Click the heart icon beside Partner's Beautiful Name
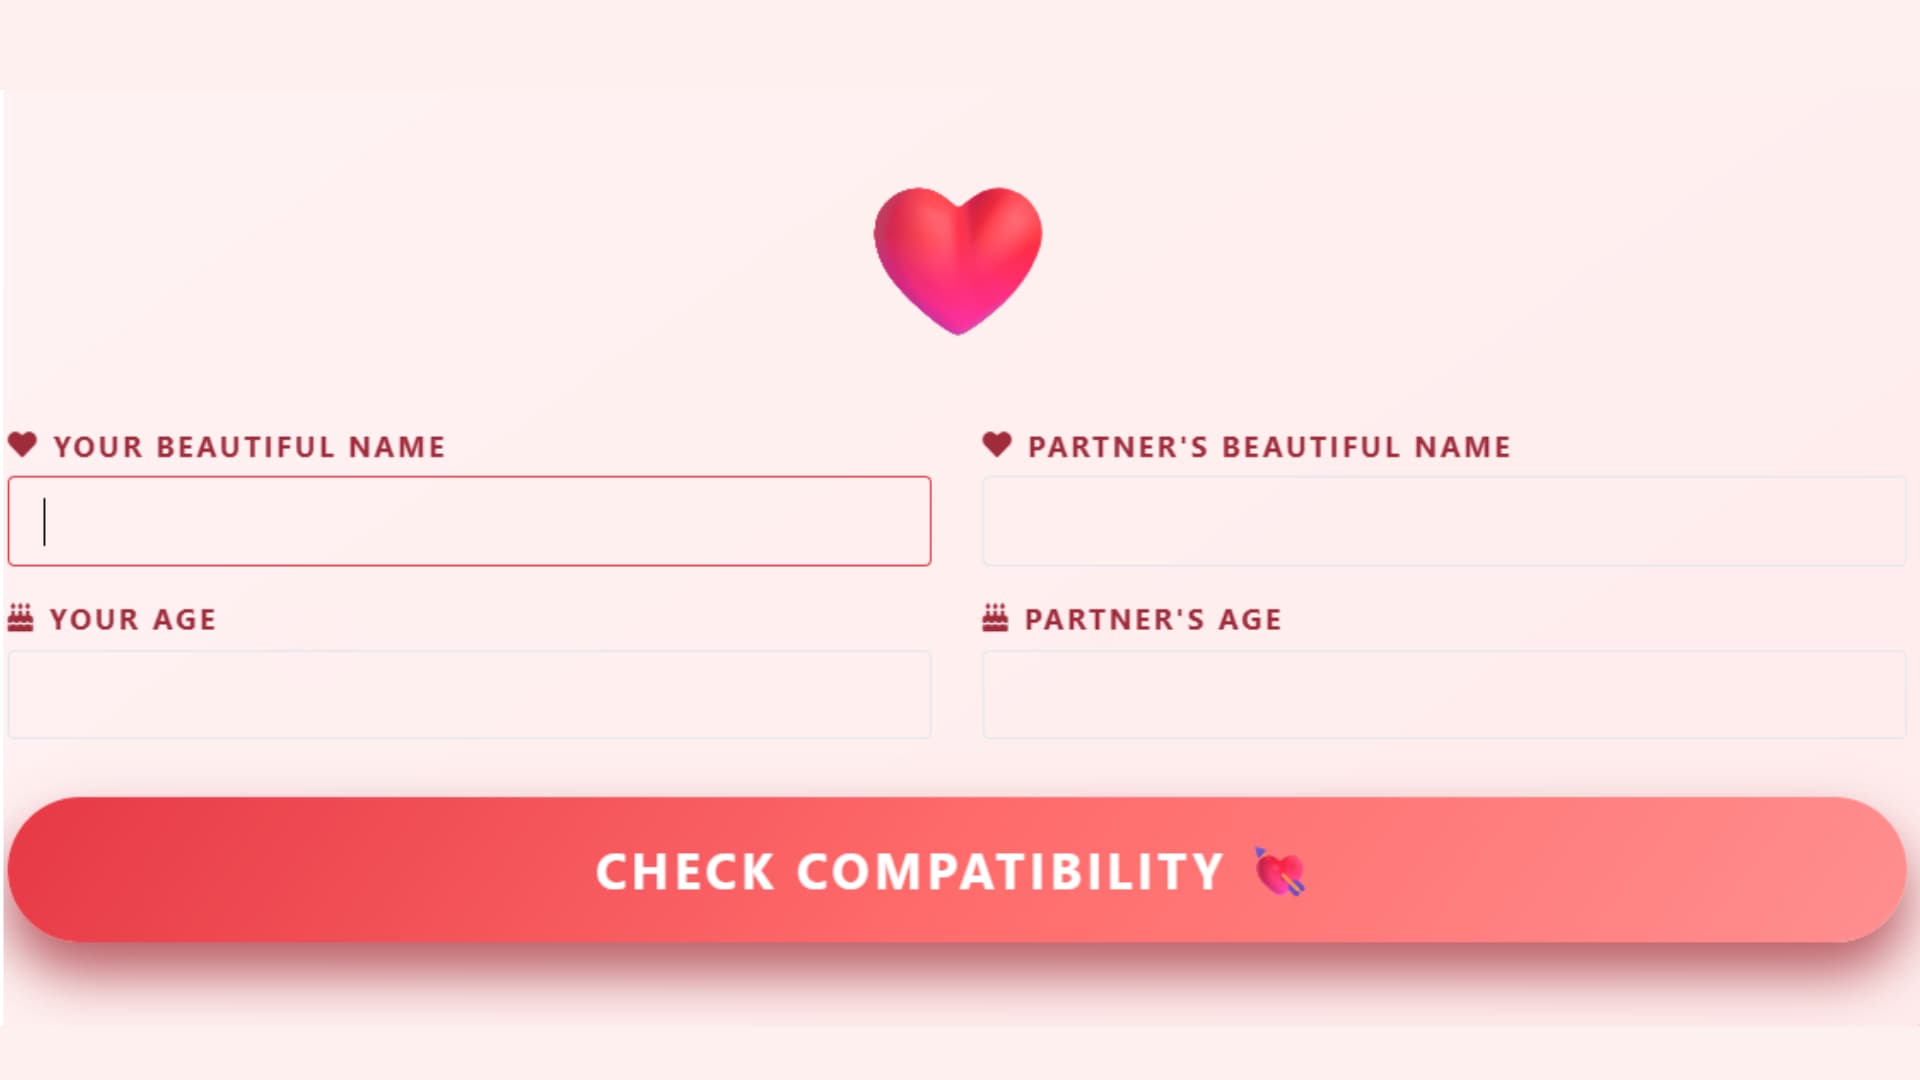Screen dimensions: 1920x1080 (997, 444)
